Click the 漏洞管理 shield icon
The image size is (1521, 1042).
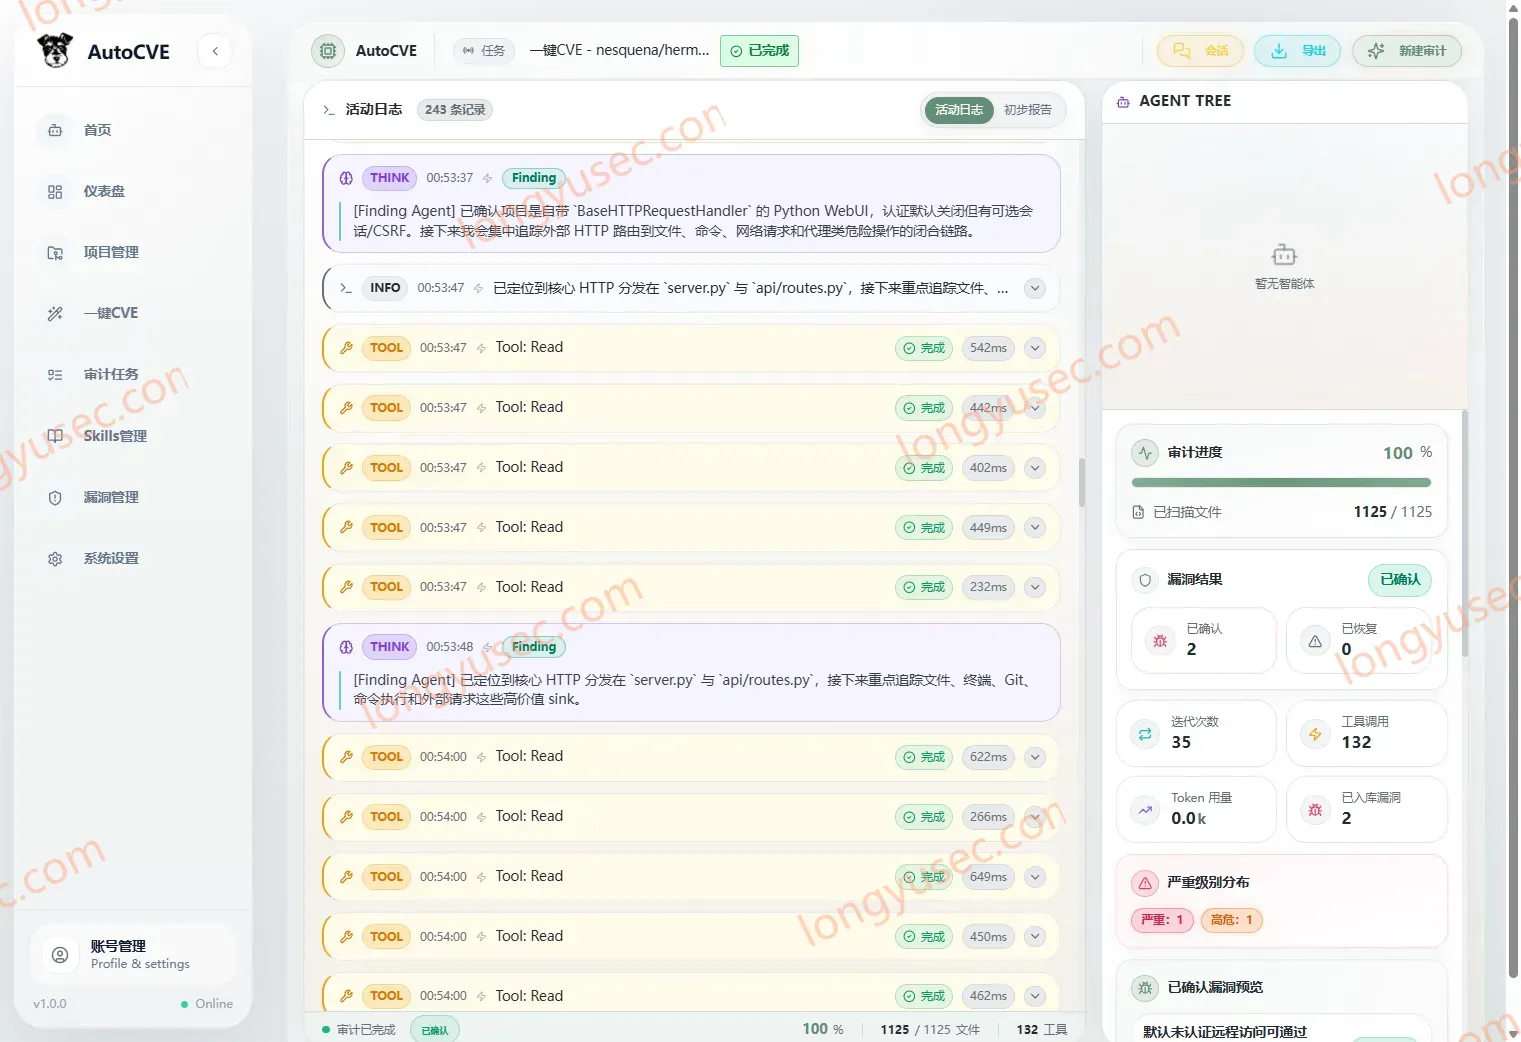pos(55,497)
